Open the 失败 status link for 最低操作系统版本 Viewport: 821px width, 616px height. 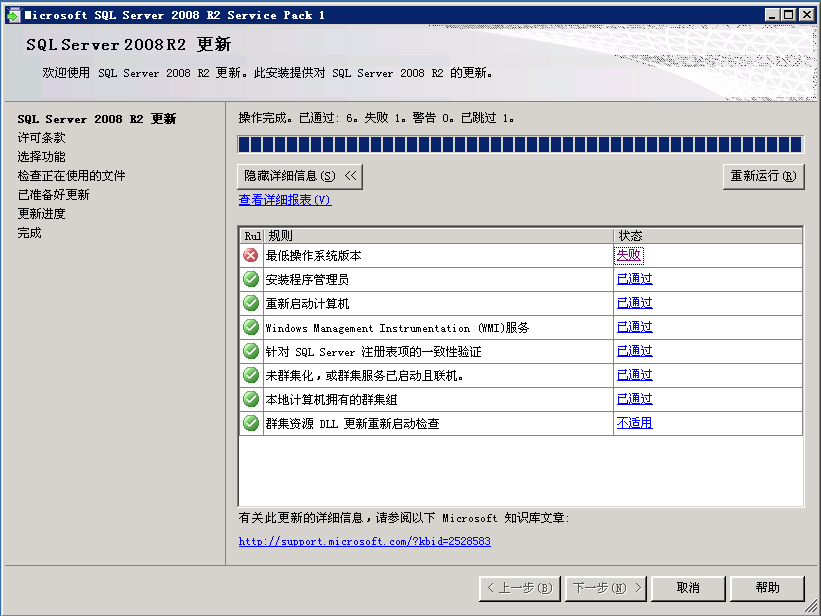coord(629,255)
